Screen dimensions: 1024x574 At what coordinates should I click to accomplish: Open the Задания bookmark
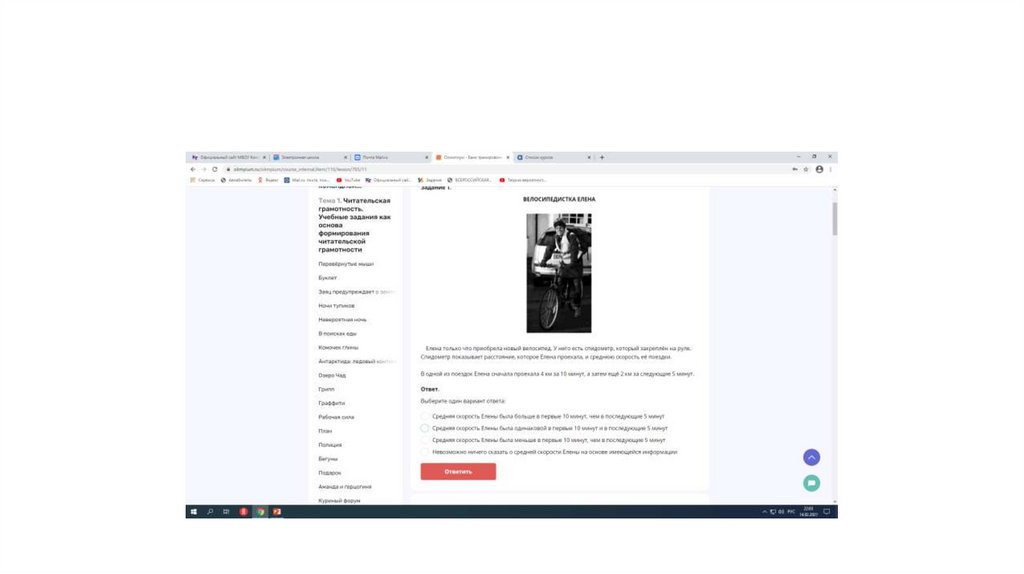tap(430, 180)
